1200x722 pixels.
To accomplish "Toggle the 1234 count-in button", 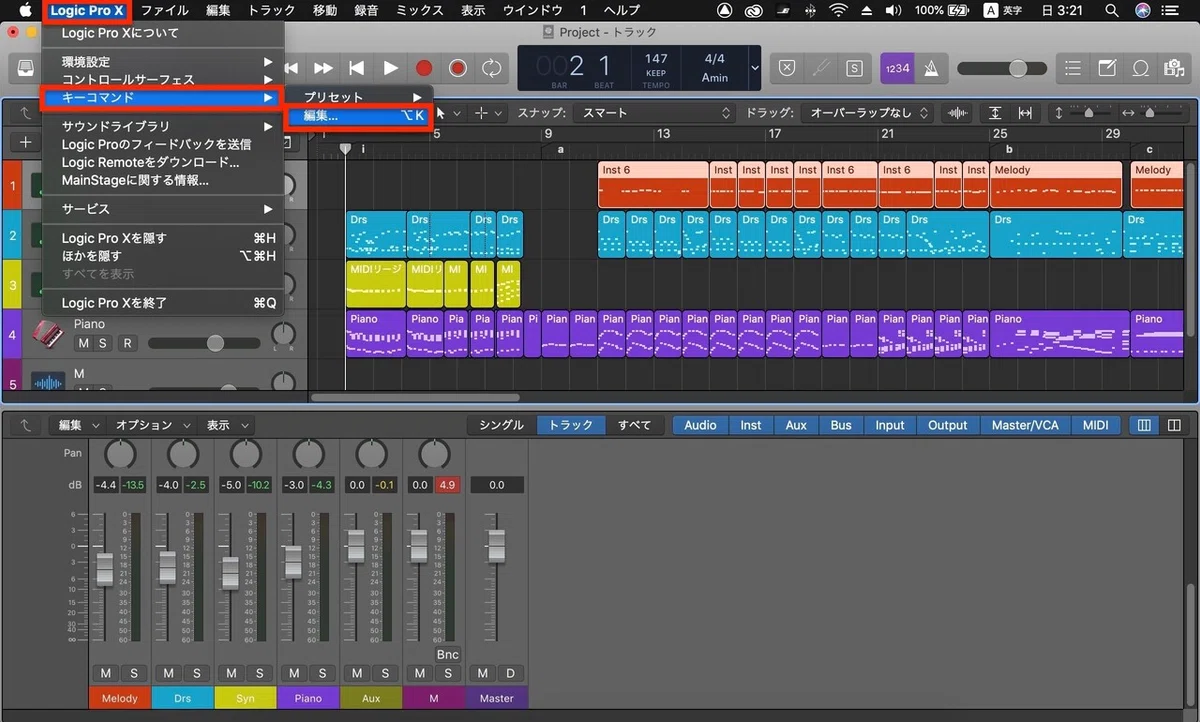I will (896, 68).
